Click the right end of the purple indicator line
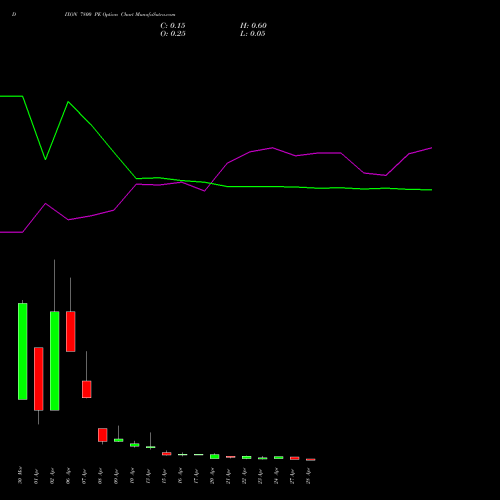500x500 pixels. coord(432,148)
